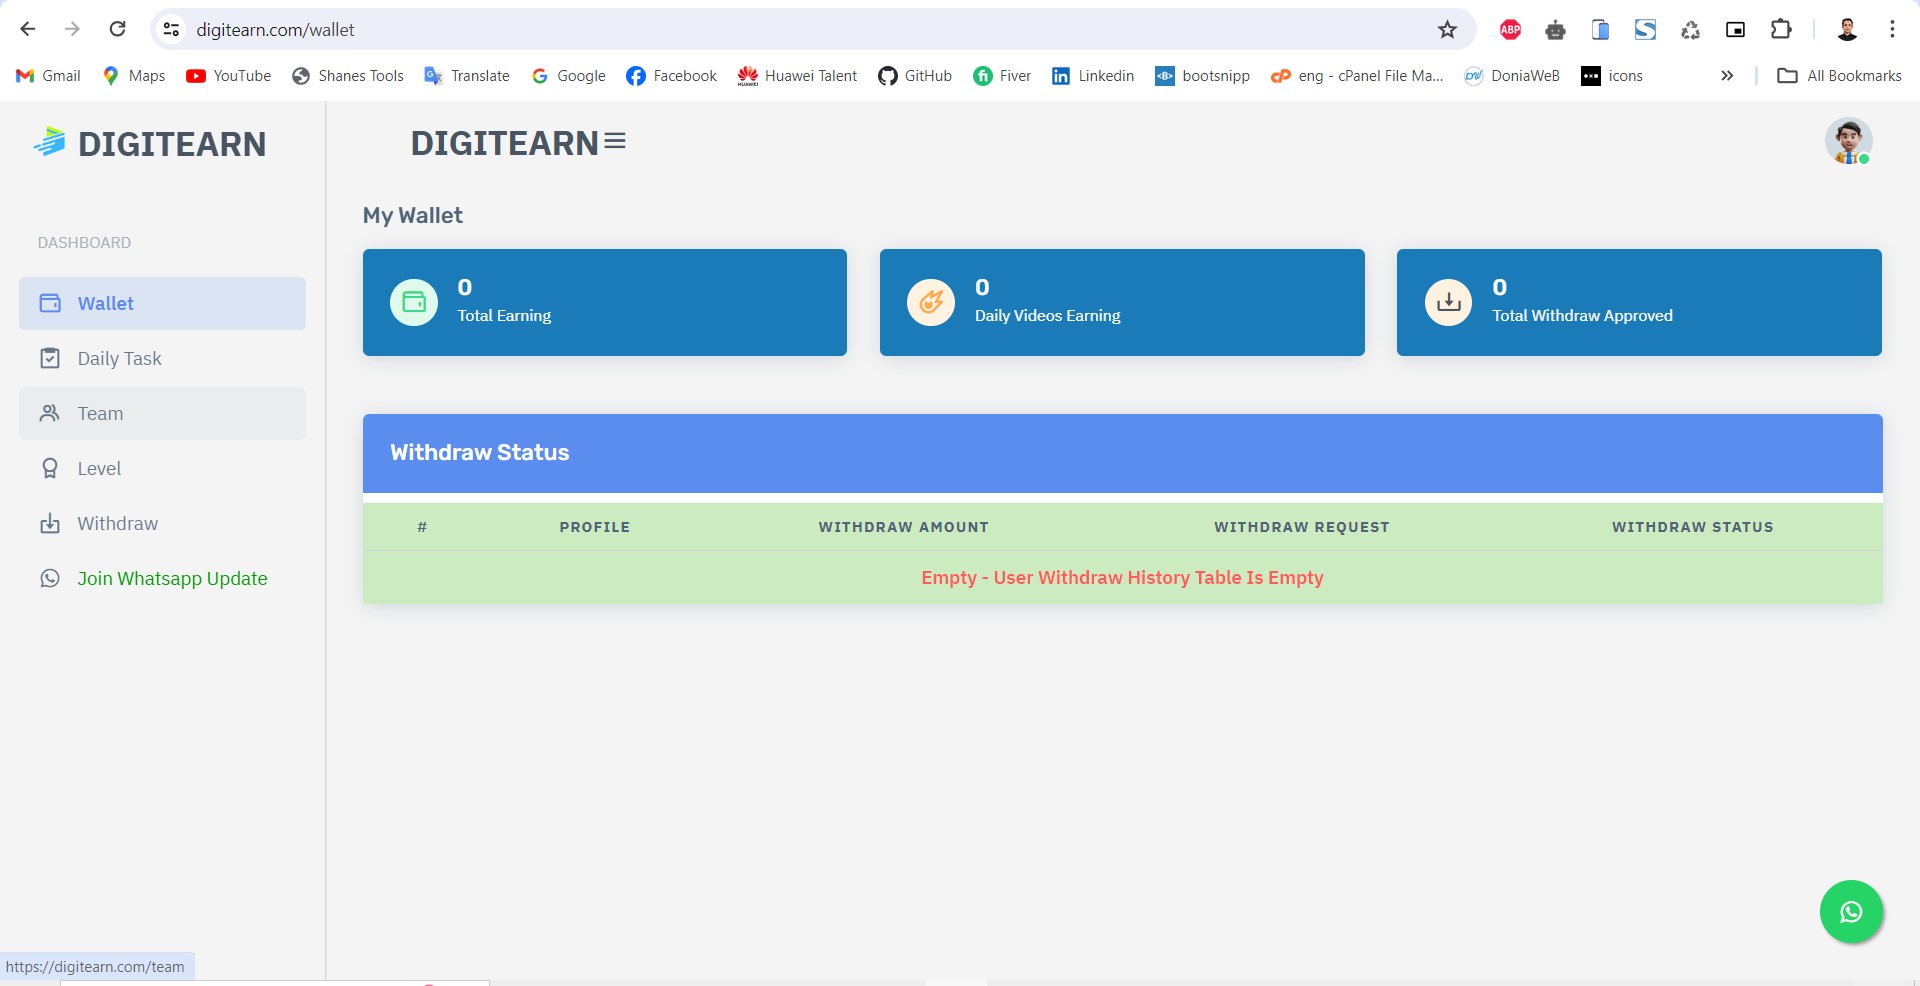1920x986 pixels.
Task: Click the My Wallet page heading
Action: (x=412, y=216)
